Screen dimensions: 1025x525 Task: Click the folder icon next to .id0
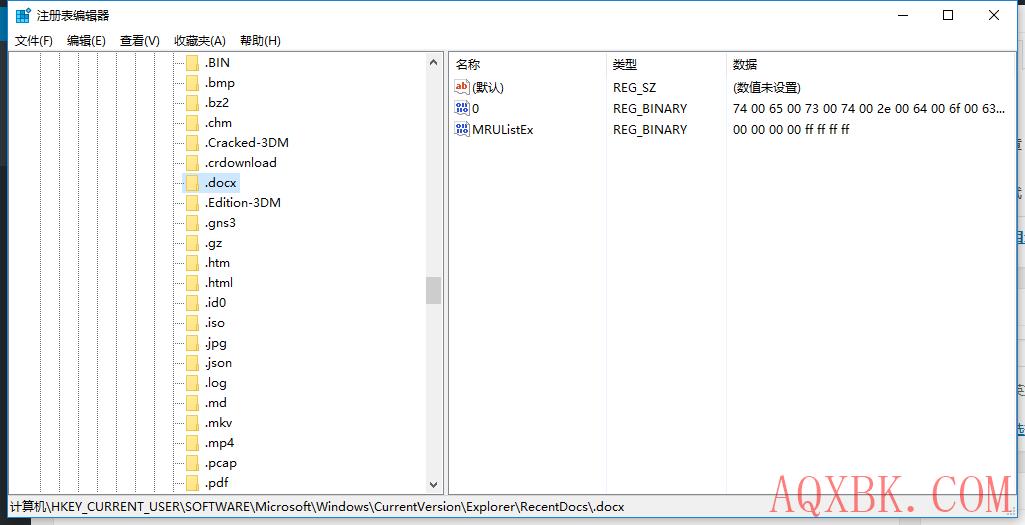192,303
